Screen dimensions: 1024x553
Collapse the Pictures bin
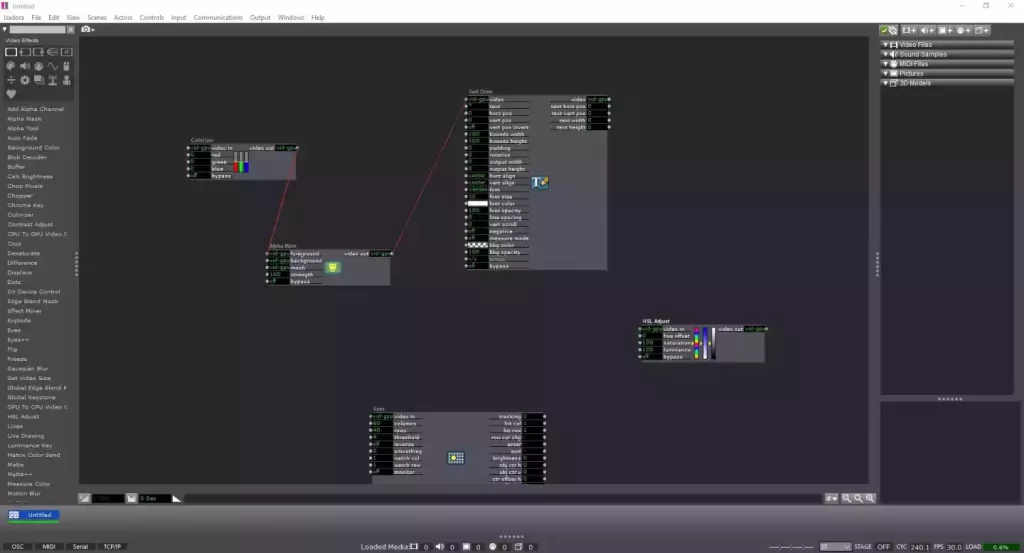886,74
